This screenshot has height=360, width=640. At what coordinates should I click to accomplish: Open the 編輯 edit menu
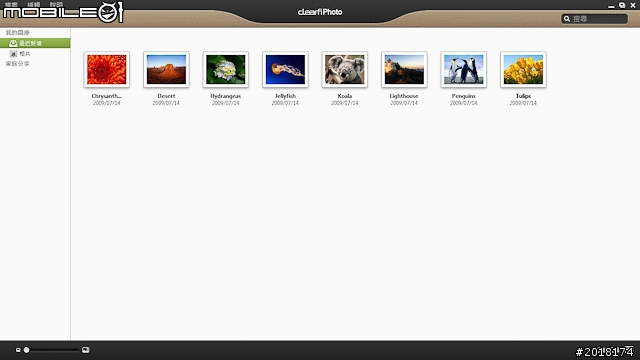[x=34, y=4]
